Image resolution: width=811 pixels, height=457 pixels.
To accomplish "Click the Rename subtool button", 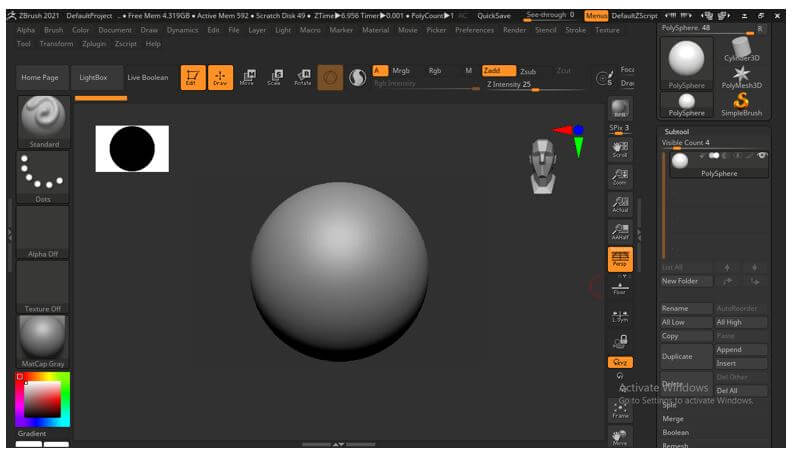I will click(686, 309).
